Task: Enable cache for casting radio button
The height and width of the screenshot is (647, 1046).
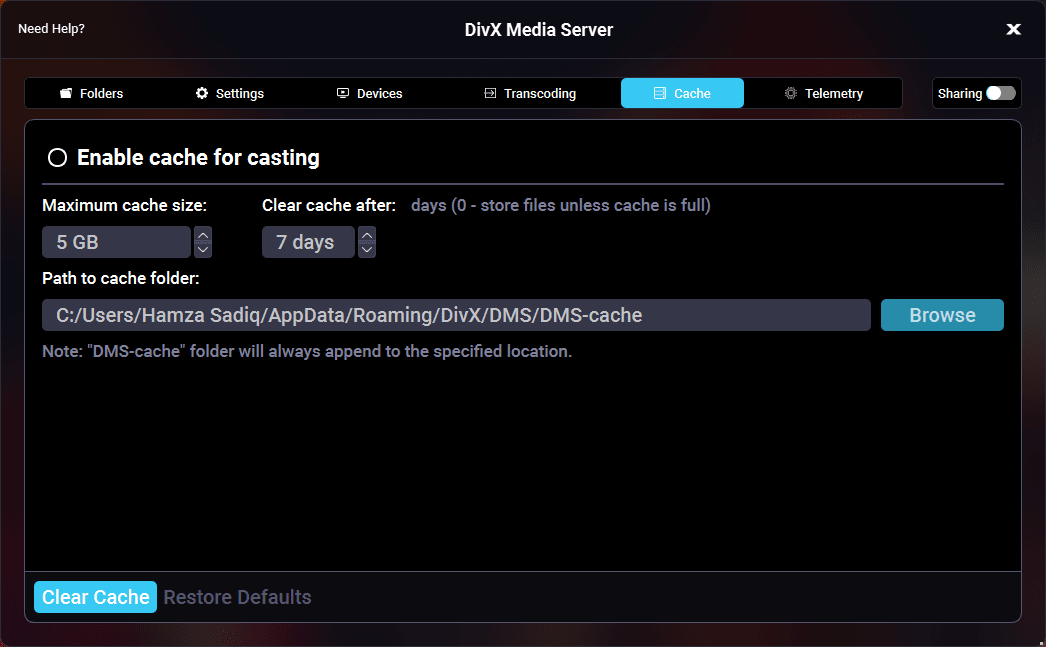Action: coord(57,157)
